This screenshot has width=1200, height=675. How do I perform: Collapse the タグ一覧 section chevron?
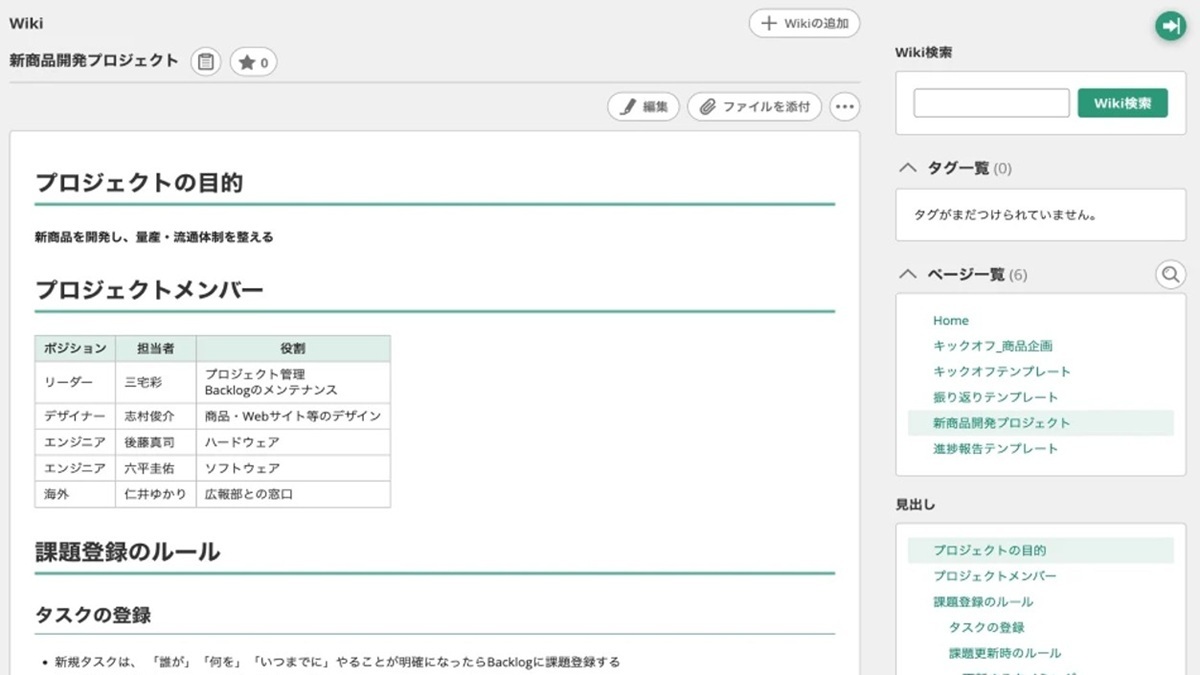pyautogui.click(x=908, y=168)
